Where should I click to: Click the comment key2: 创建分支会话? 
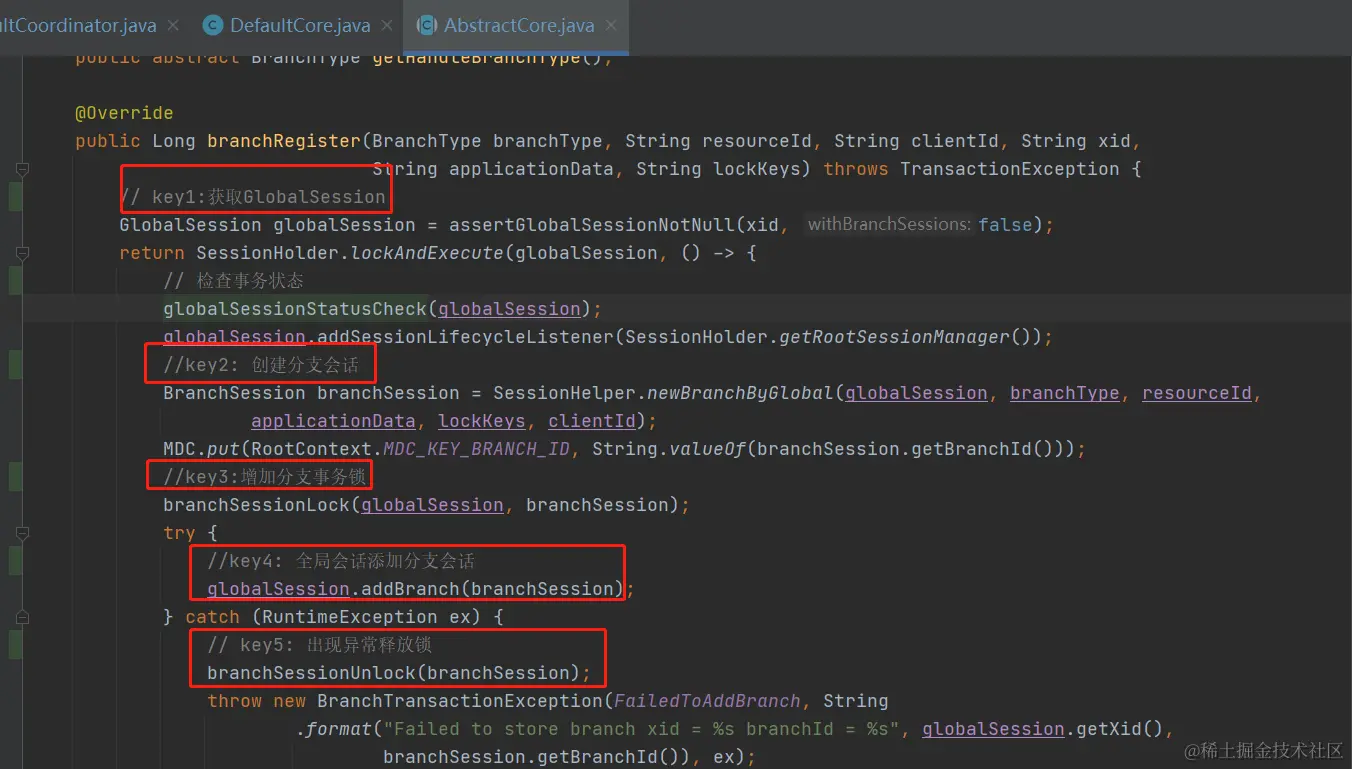click(x=261, y=365)
